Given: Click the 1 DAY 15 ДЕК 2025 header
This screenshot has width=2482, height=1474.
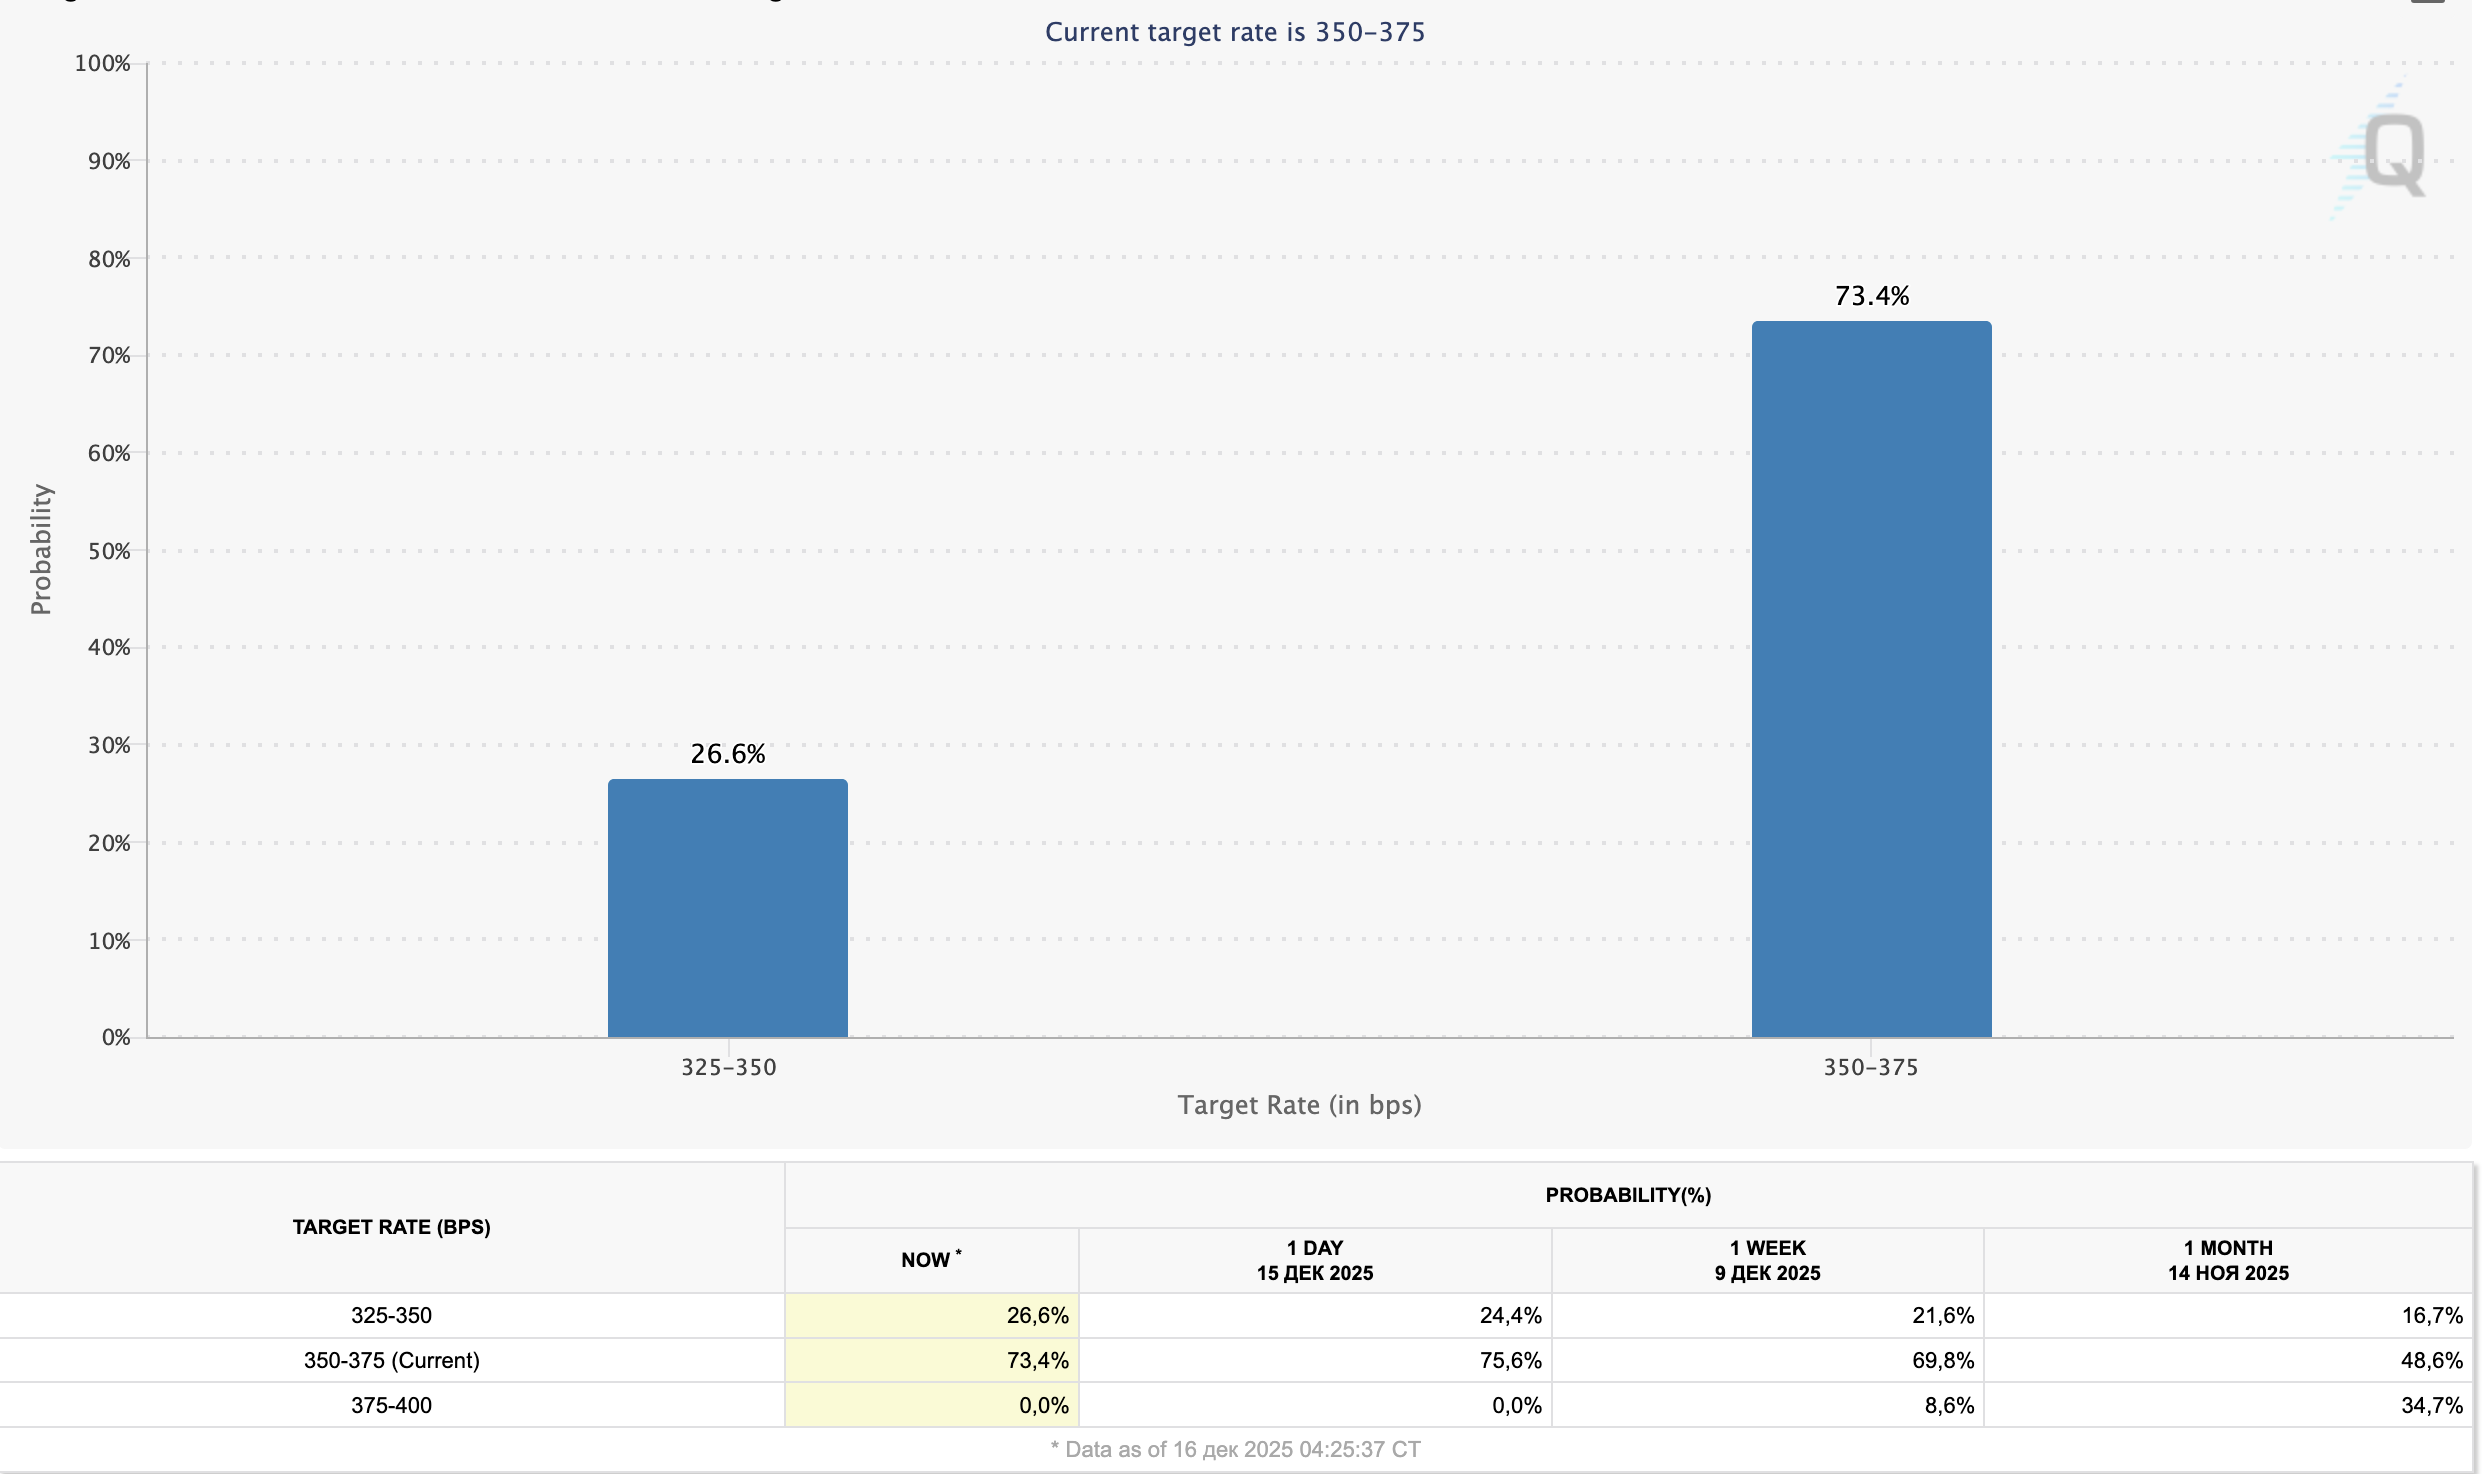Looking at the screenshot, I should point(1314,1260).
